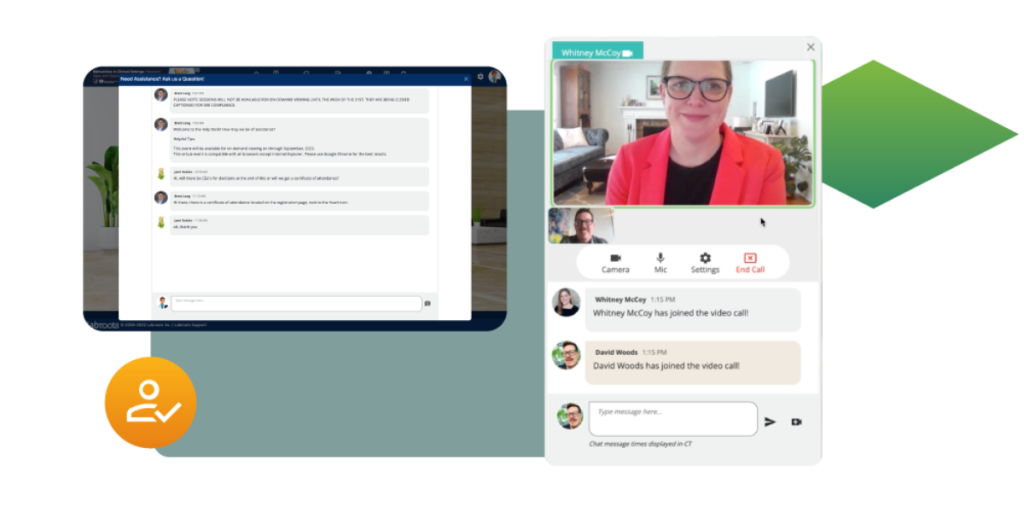Click the 'Need Assistance? Ask us a Question!' title
1024x512 pixels.
(x=162, y=79)
